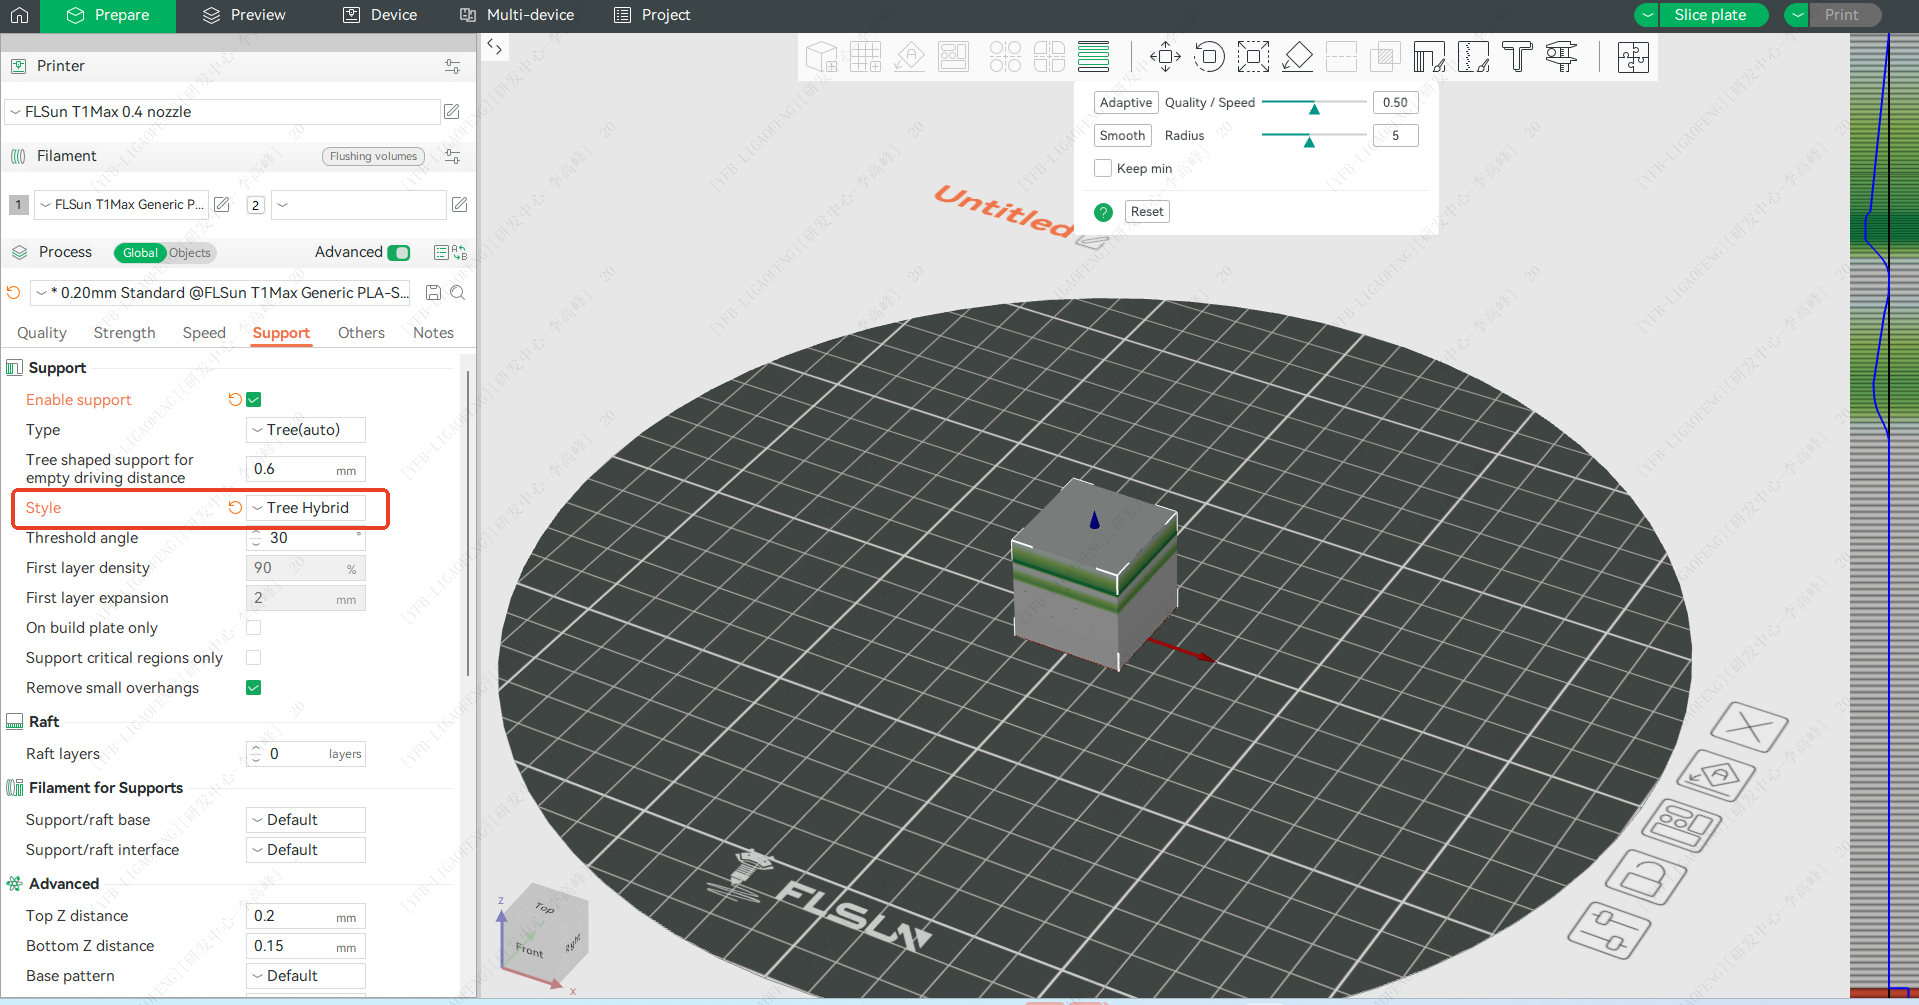Open the Assembly view puzzle icon
This screenshot has width=1919, height=1005.
pos(1633,57)
